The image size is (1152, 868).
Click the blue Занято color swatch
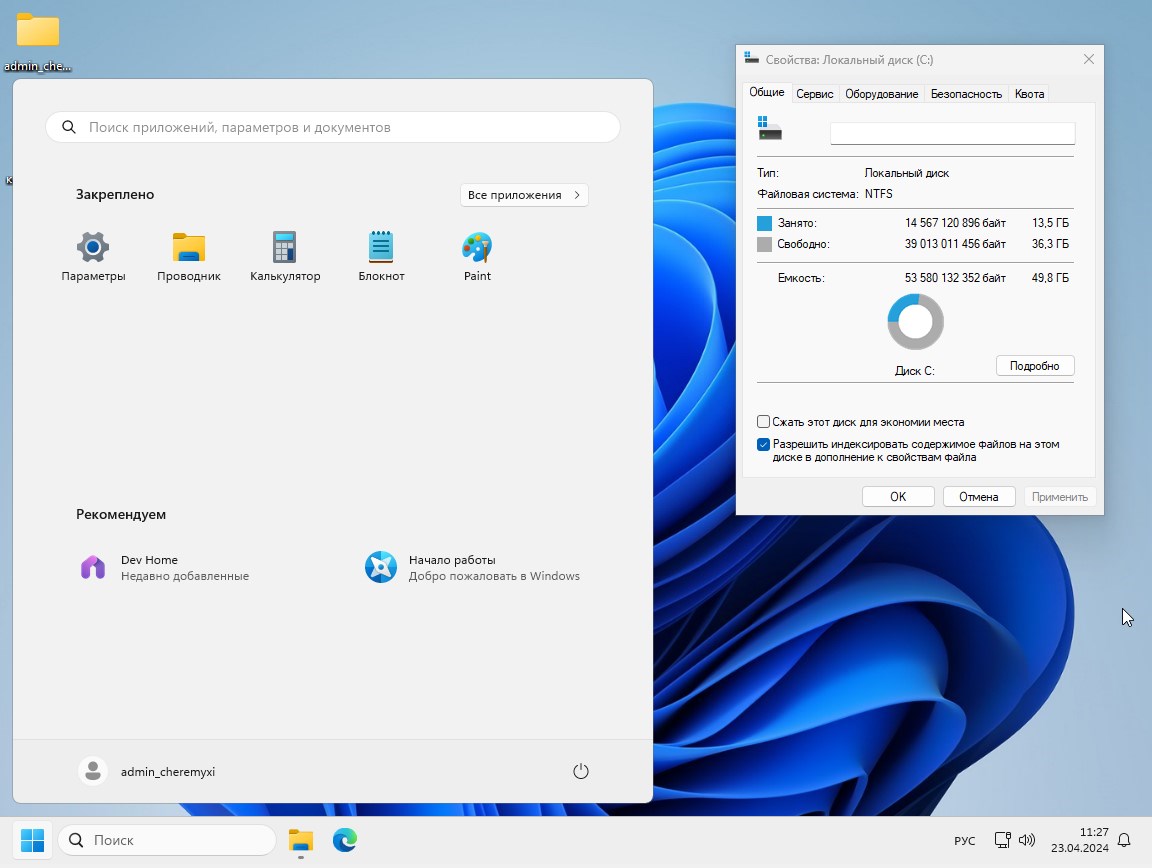click(765, 223)
